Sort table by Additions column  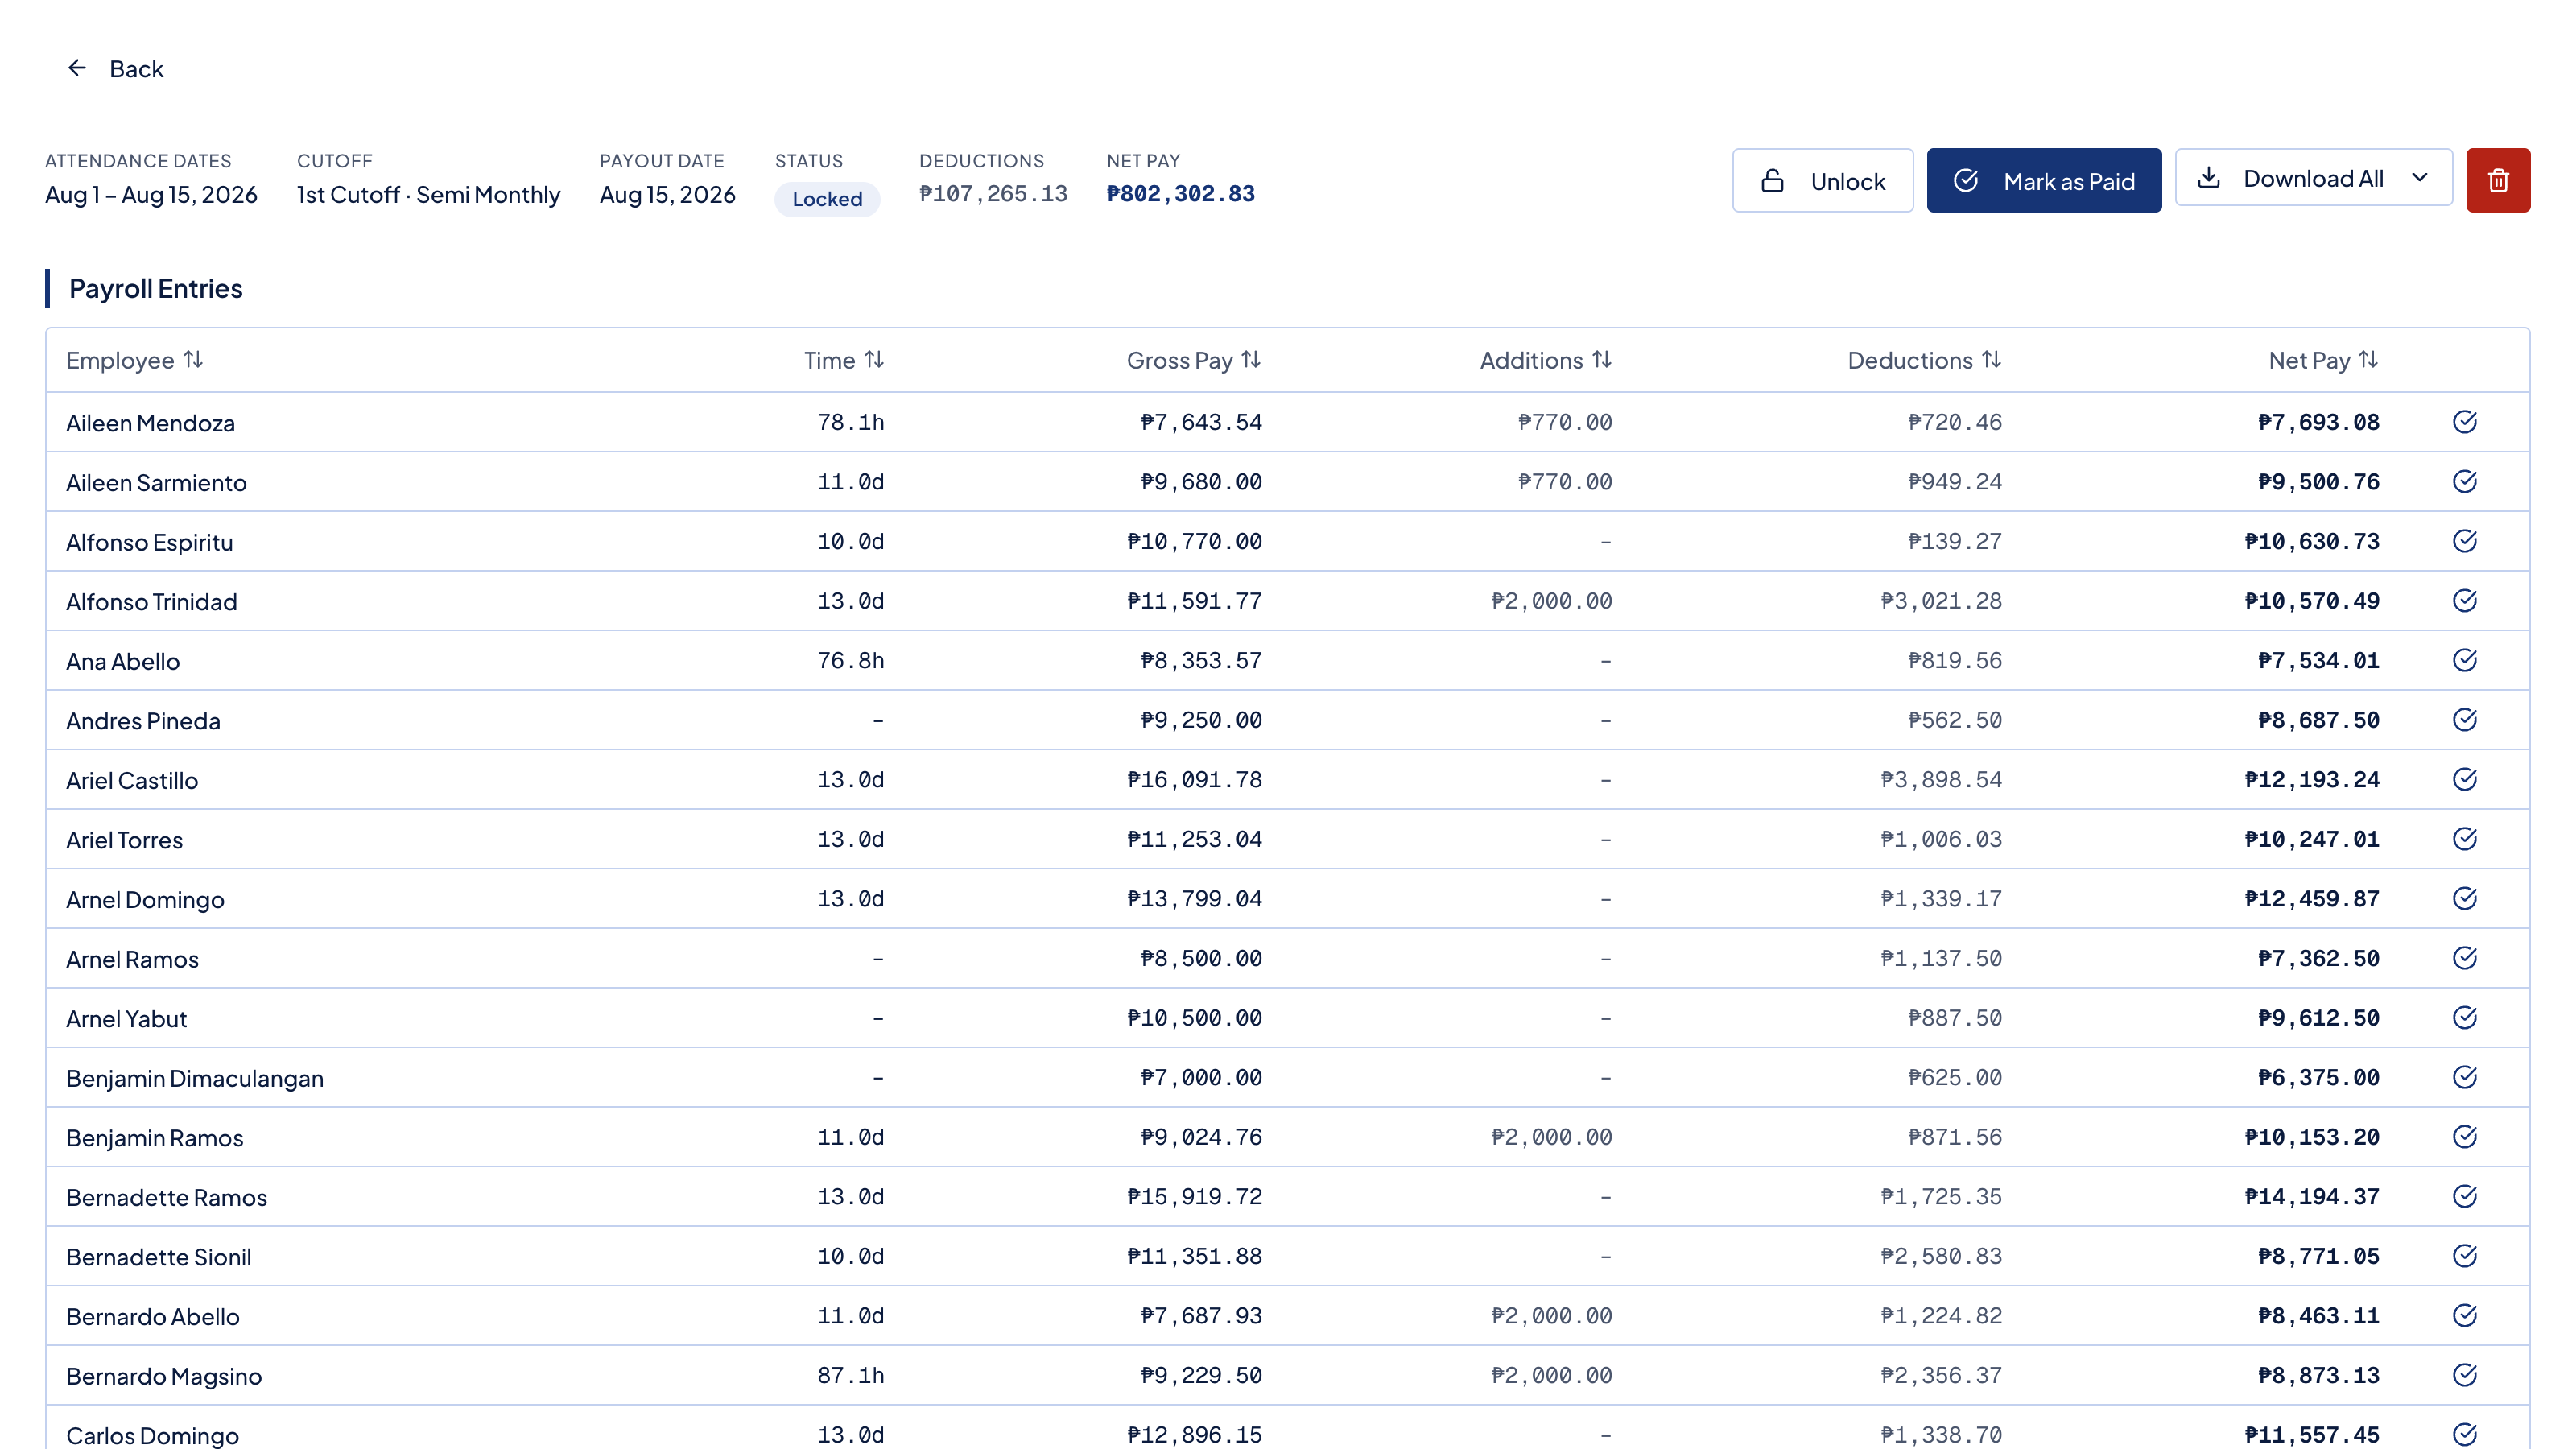tap(1546, 360)
